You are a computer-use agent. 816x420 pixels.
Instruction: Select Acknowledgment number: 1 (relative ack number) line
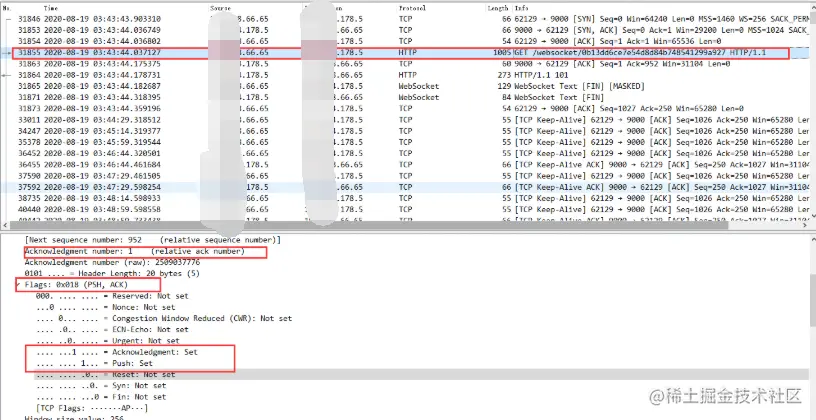(134, 251)
